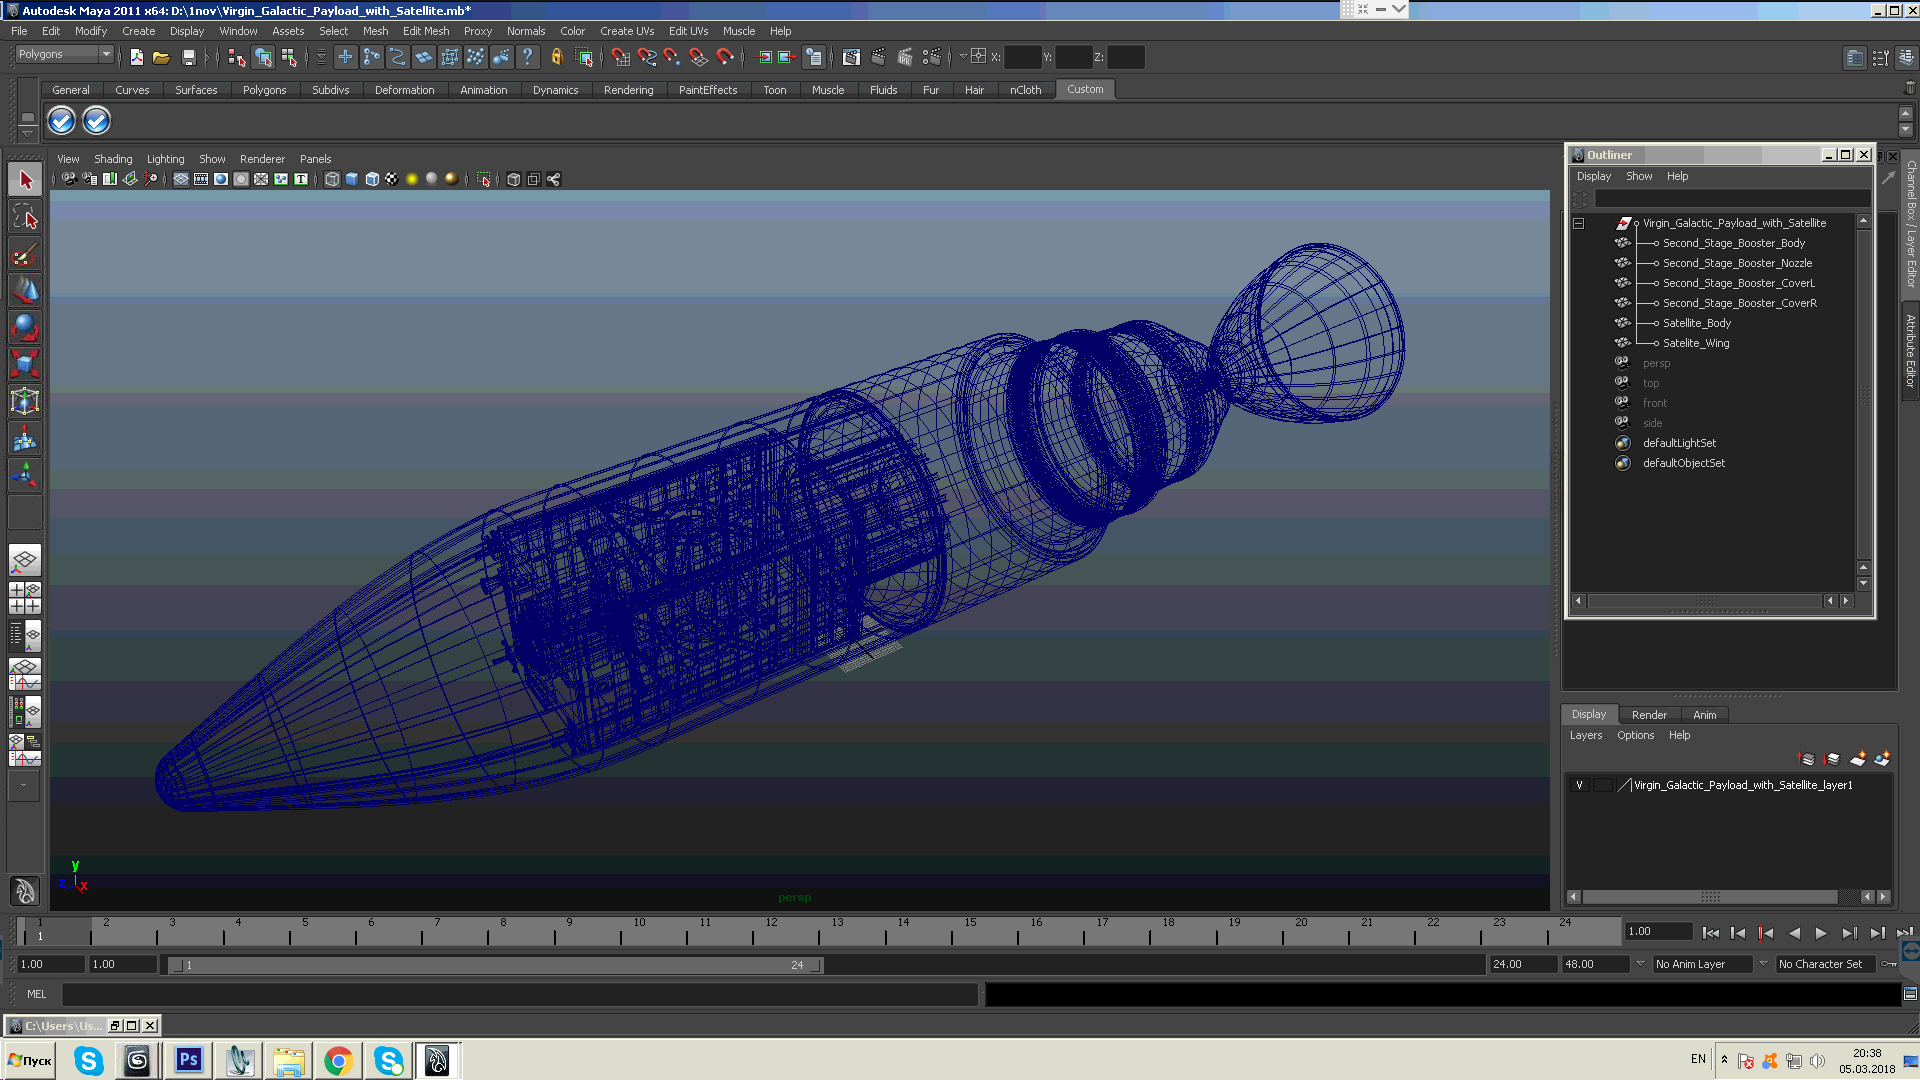The image size is (1920, 1080).
Task: Select the Universal Manipulator tool
Action: (25, 401)
